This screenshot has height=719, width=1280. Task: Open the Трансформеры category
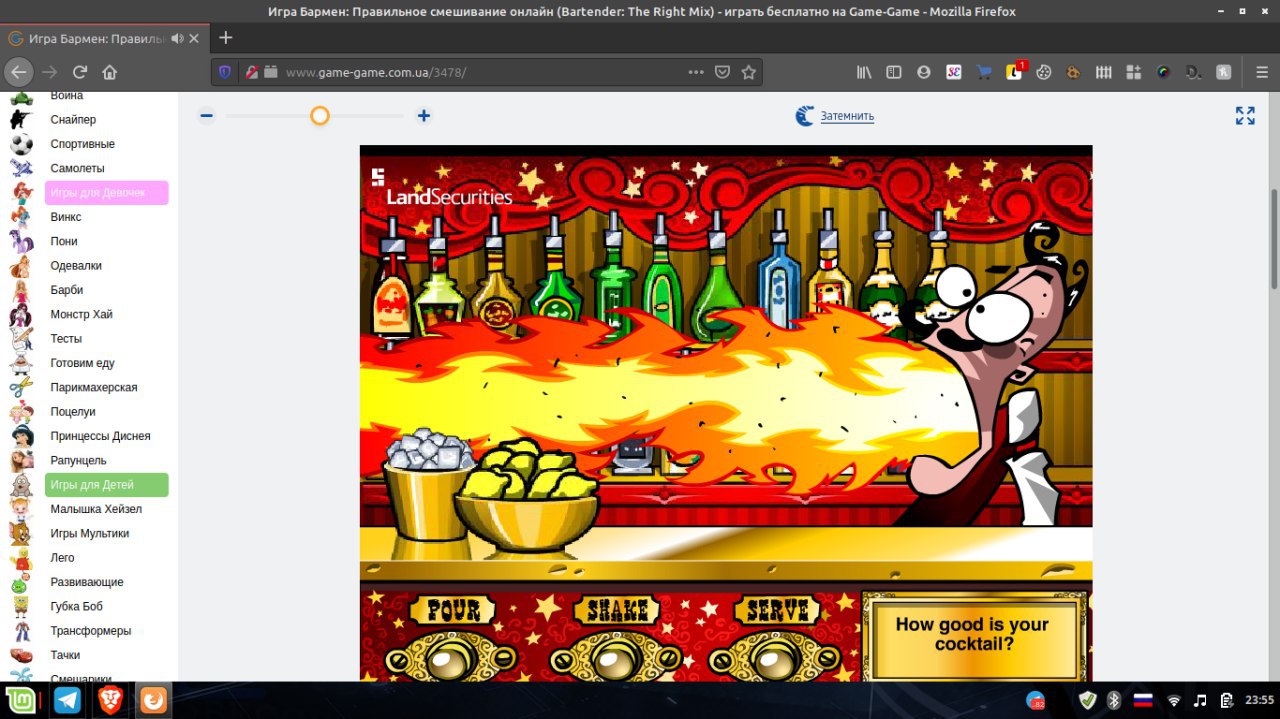pyautogui.click(x=91, y=631)
